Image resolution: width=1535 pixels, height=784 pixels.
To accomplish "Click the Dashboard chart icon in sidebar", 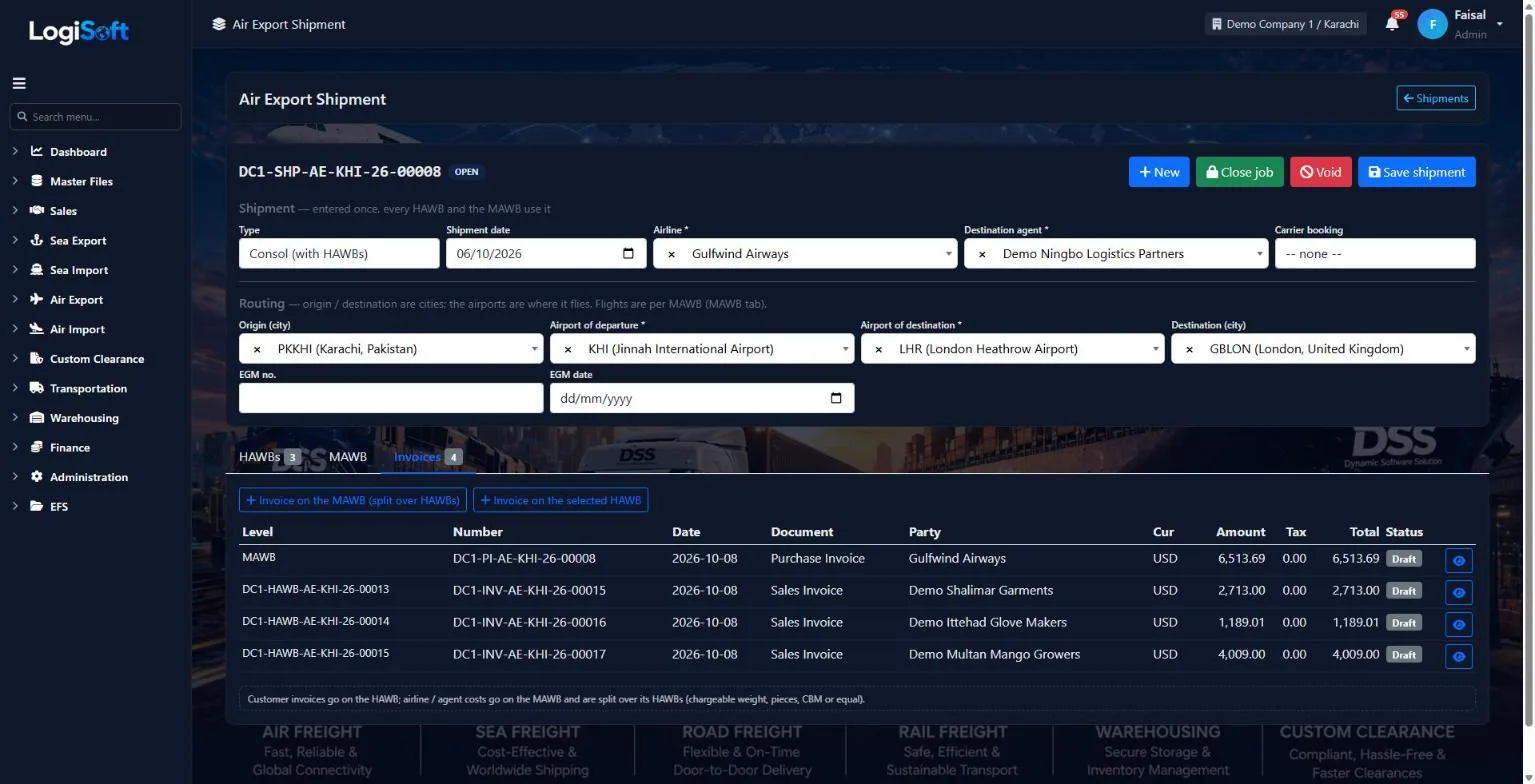I will [37, 152].
